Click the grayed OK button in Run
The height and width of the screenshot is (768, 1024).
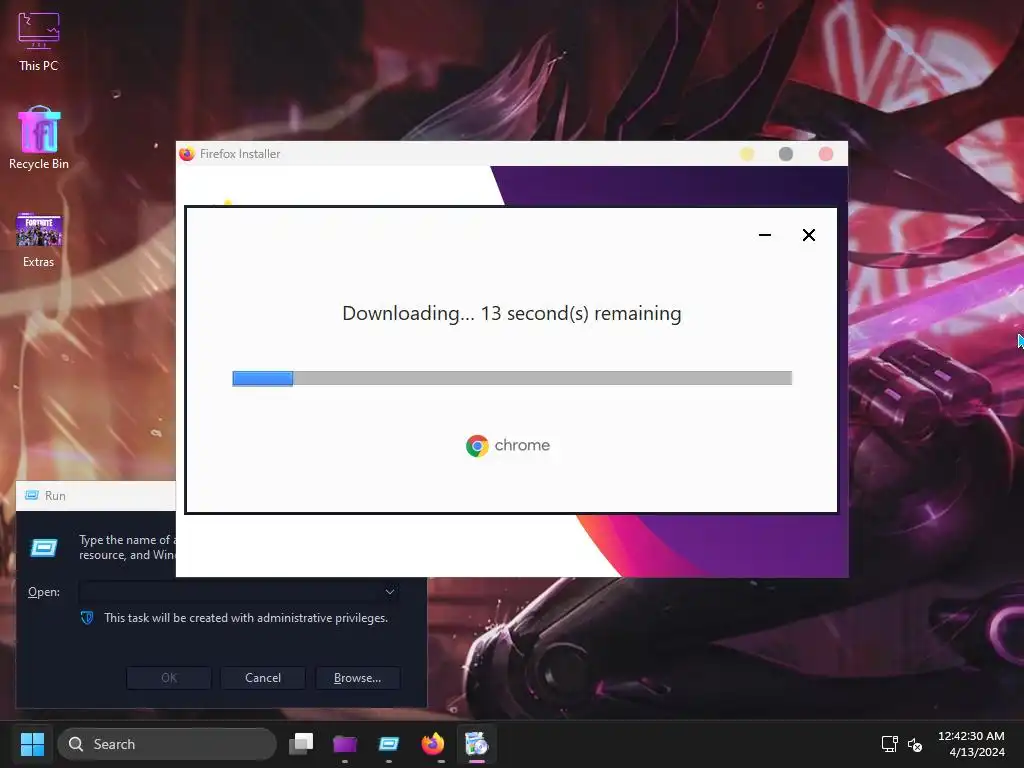coord(168,678)
